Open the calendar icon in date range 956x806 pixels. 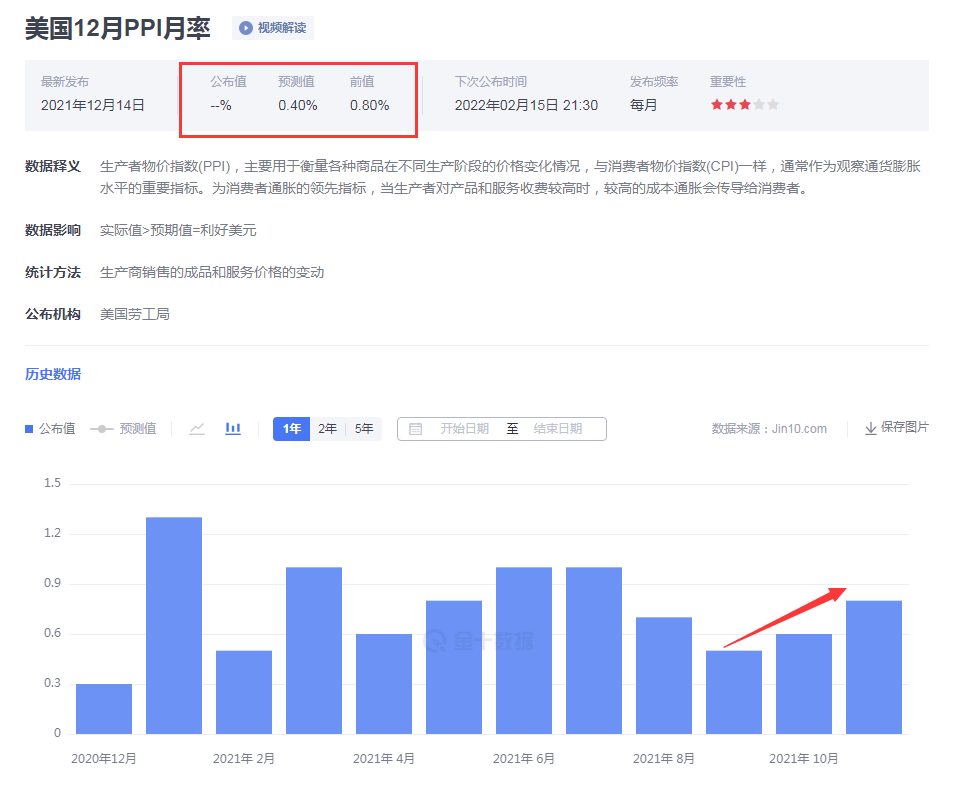tap(415, 429)
